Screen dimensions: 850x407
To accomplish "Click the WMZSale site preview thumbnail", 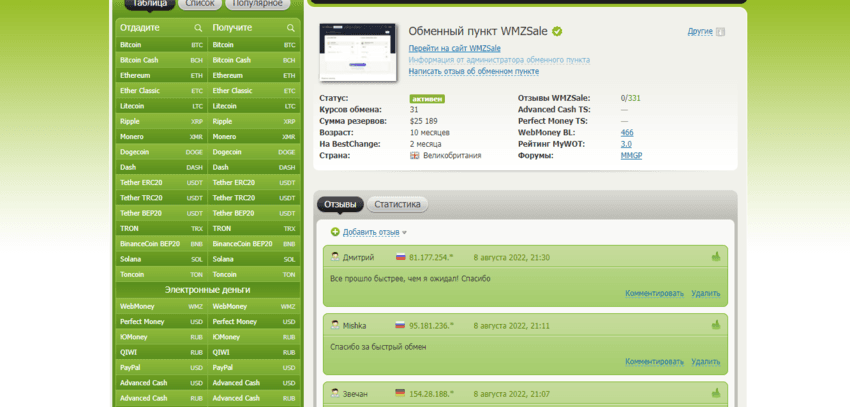I will pos(357,53).
